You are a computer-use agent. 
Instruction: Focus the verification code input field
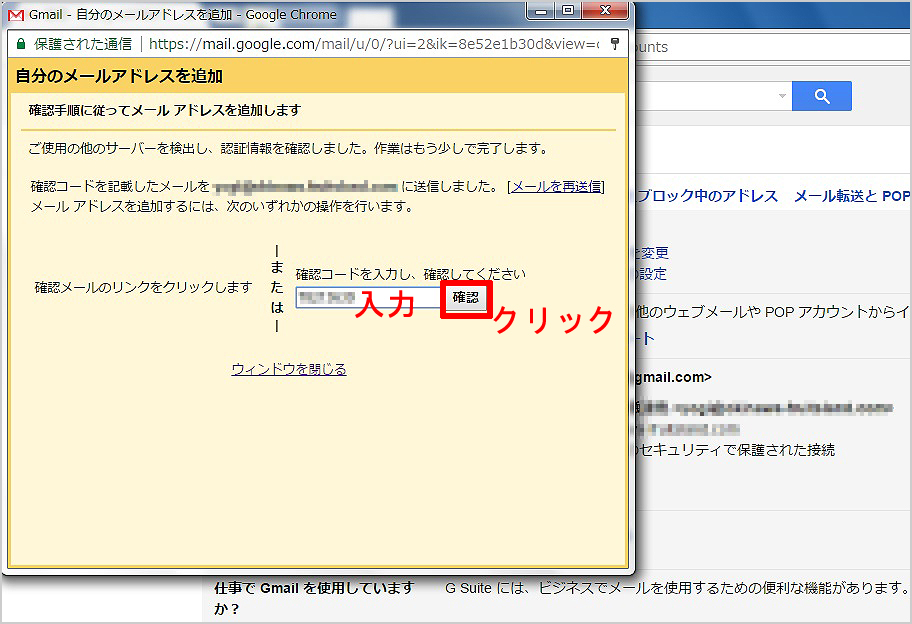click(x=368, y=298)
